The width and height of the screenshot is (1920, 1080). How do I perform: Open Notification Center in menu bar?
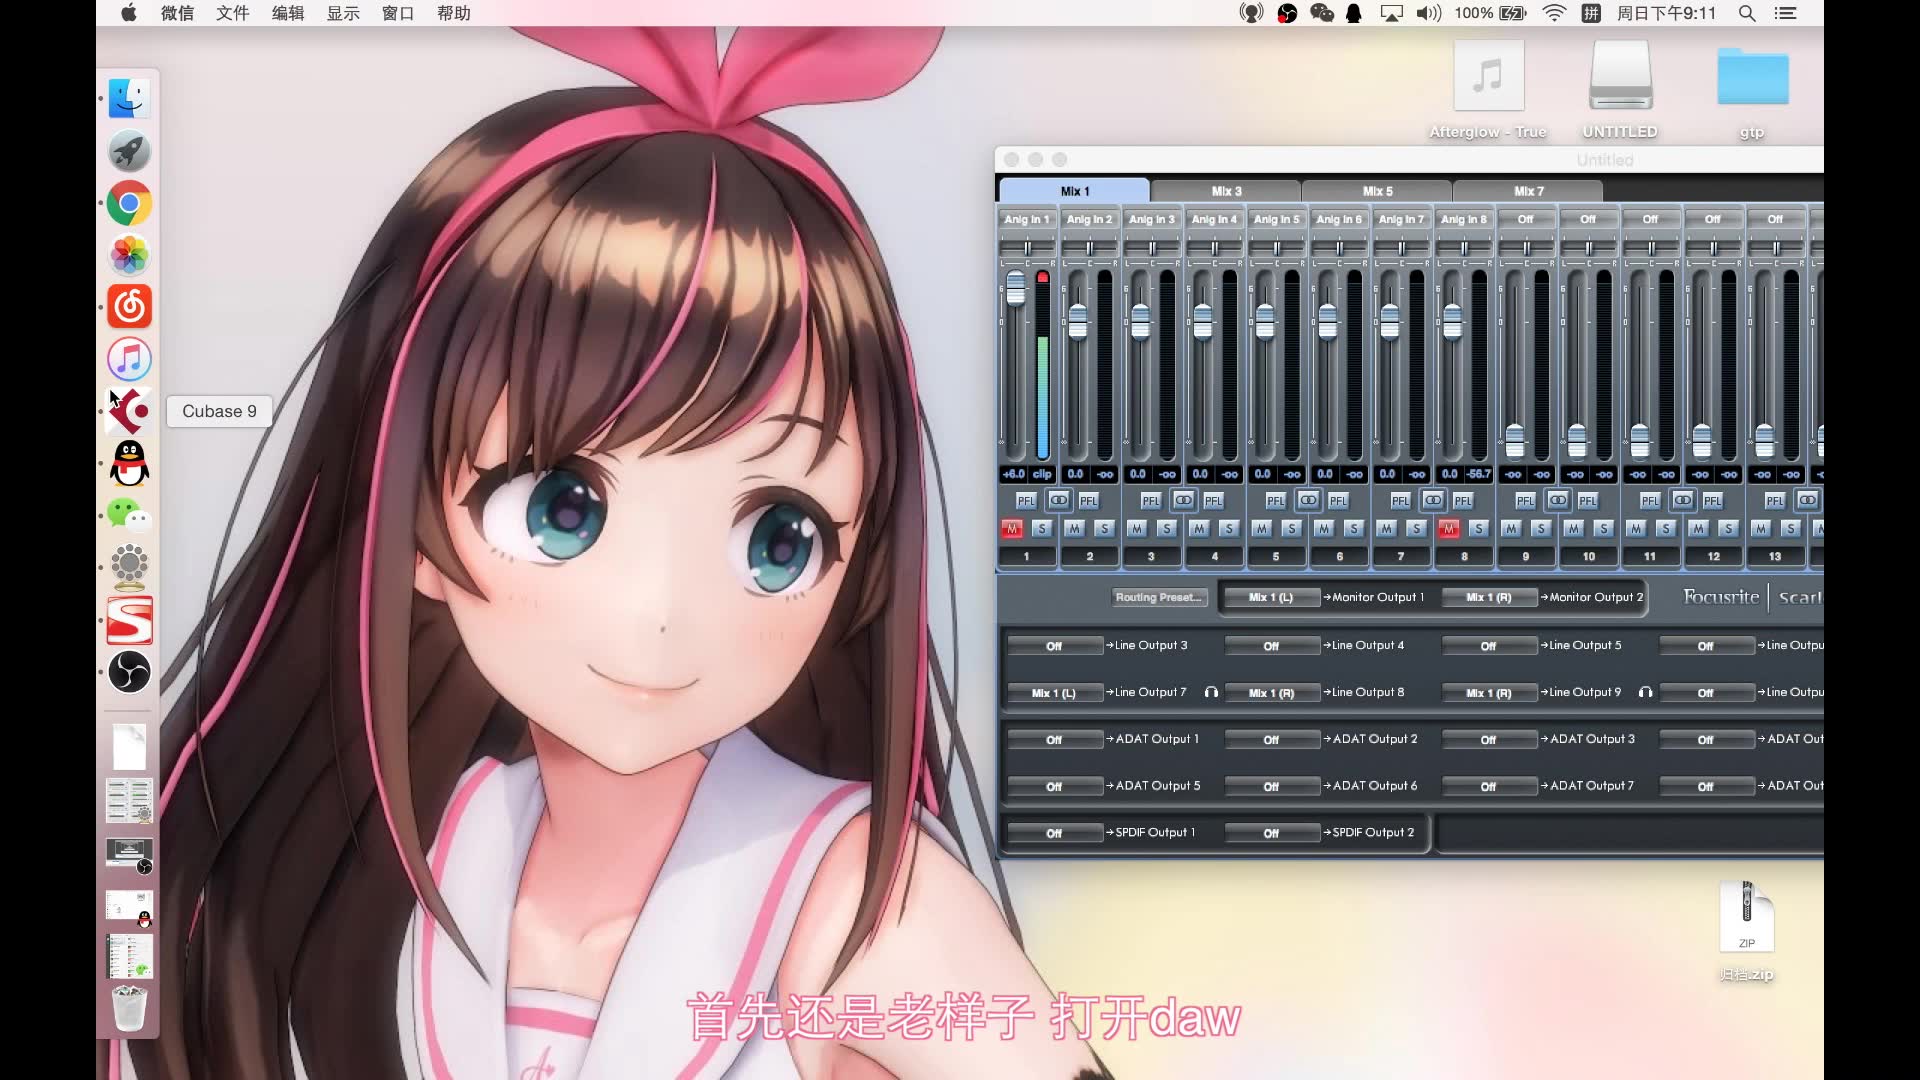tap(1785, 13)
